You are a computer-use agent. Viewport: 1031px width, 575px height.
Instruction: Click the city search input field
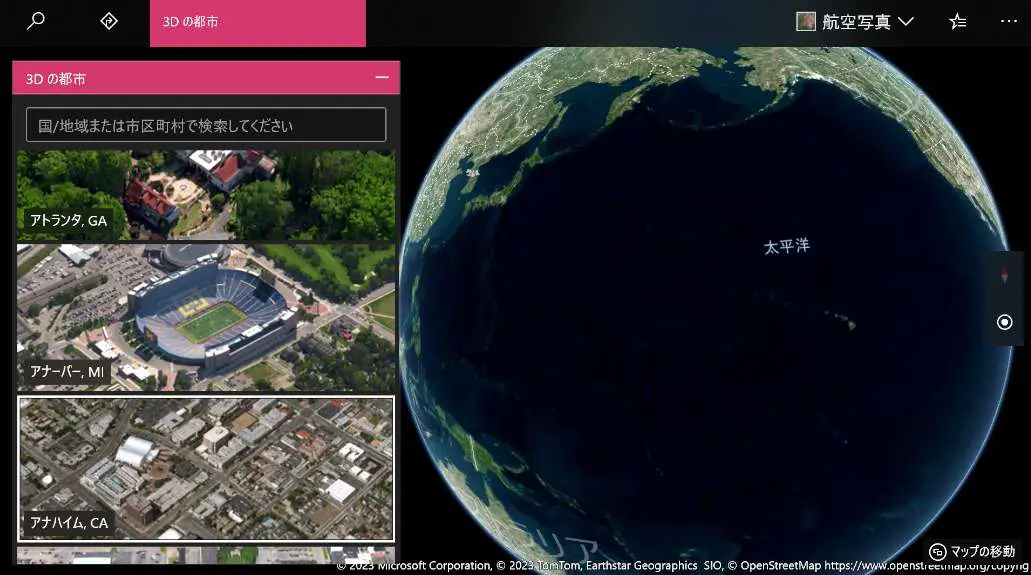click(x=206, y=125)
